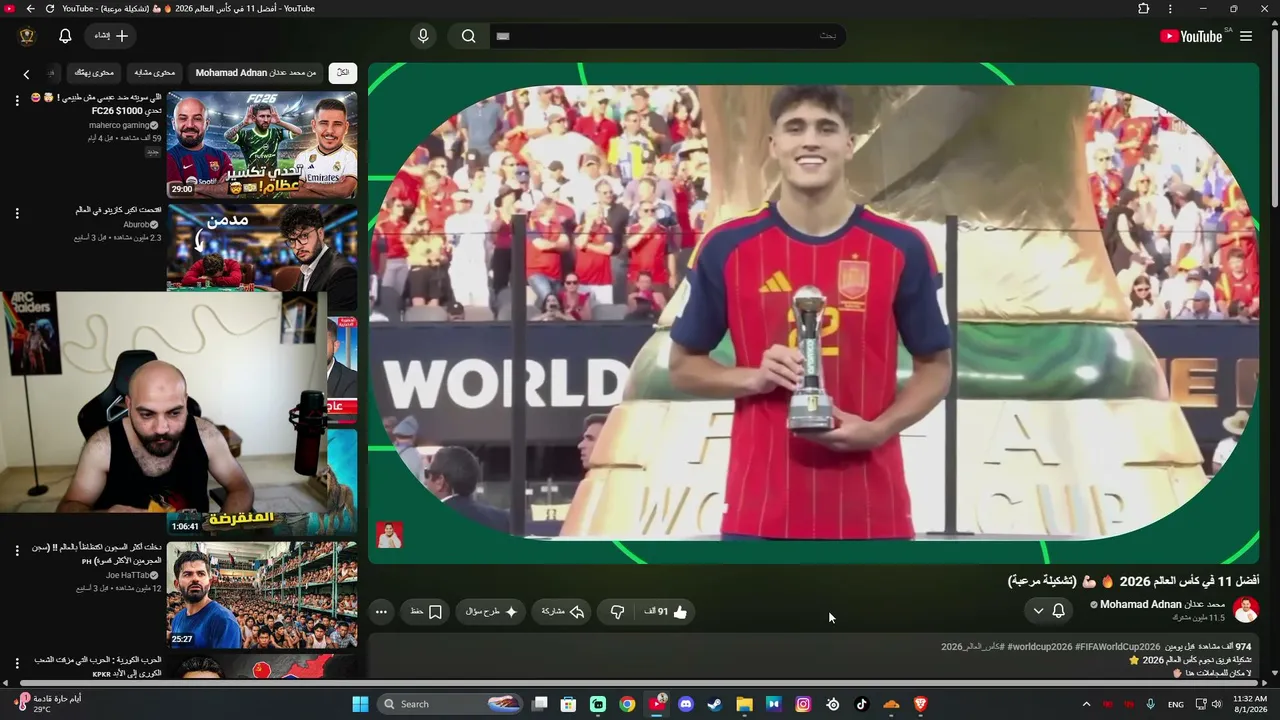Click the main video player
The width and height of the screenshot is (1280, 720).
[813, 313]
